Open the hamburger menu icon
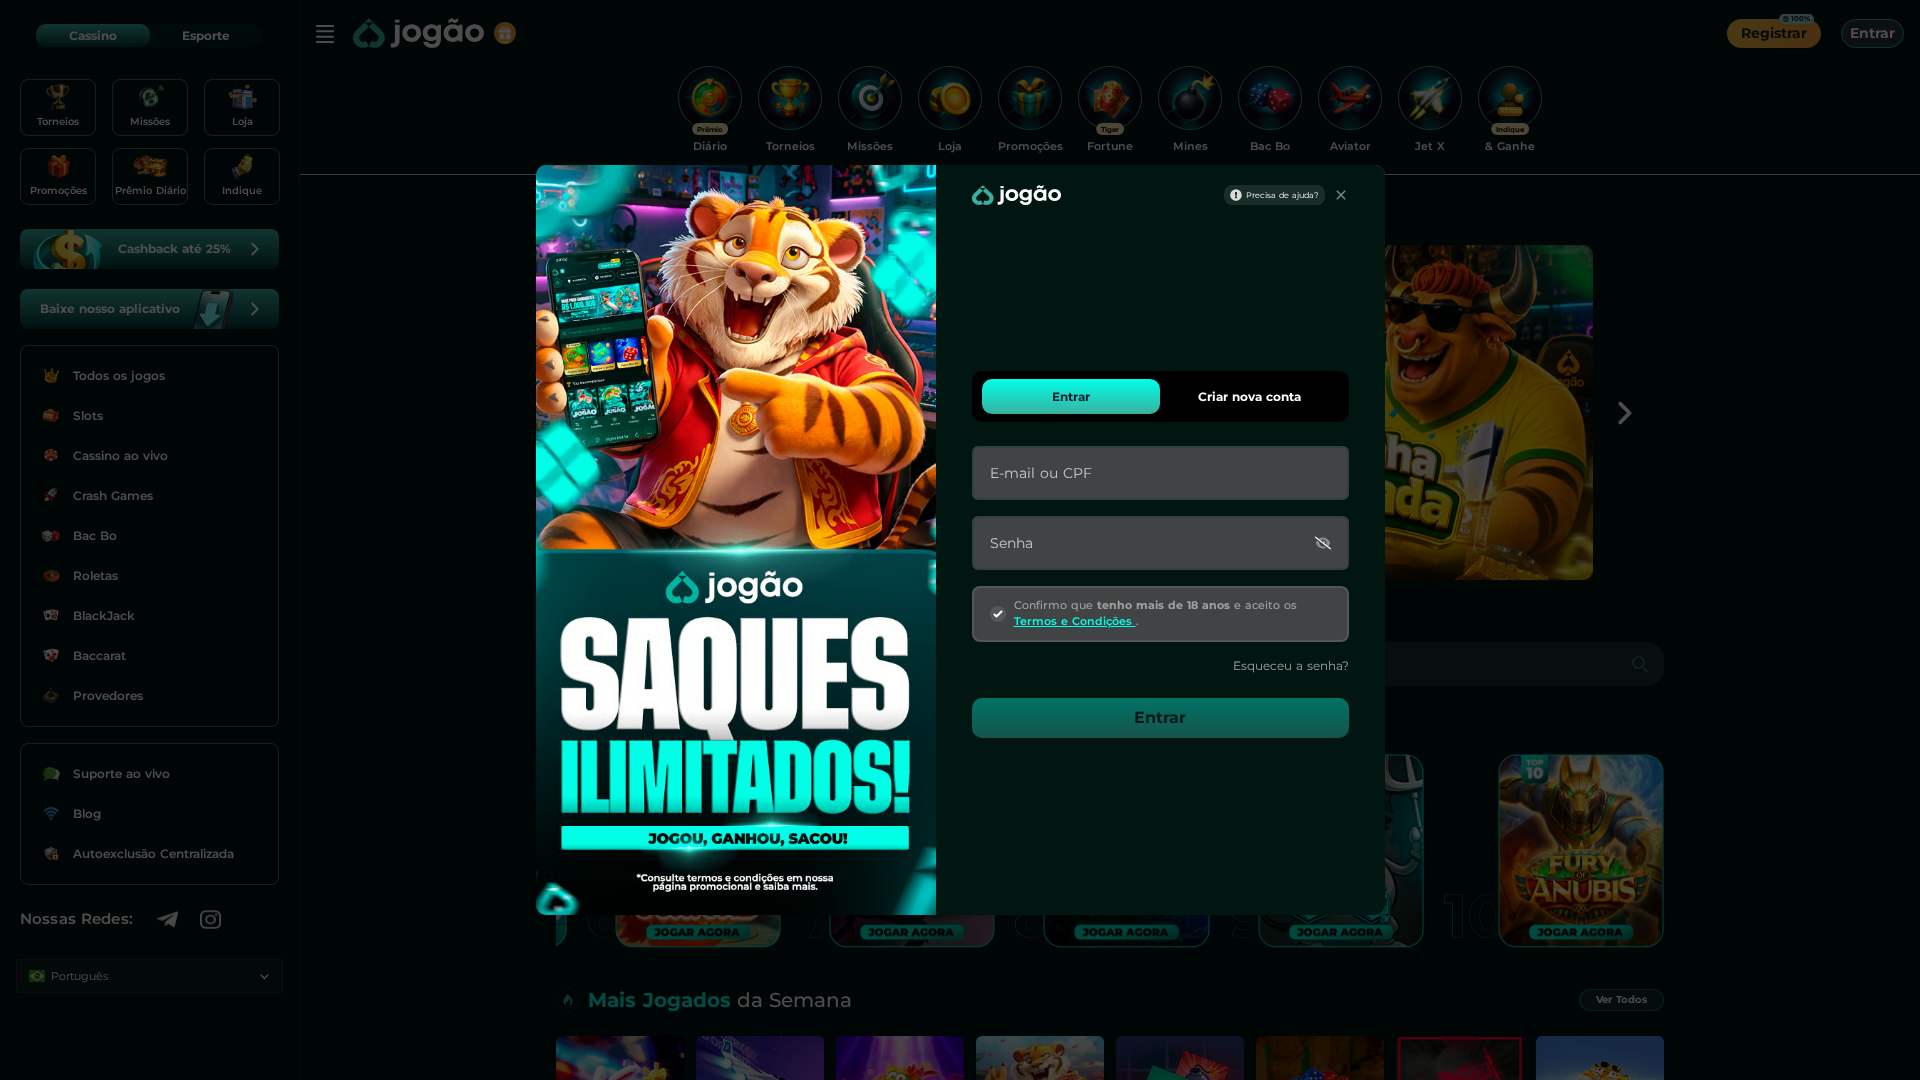1920x1080 pixels. click(325, 34)
